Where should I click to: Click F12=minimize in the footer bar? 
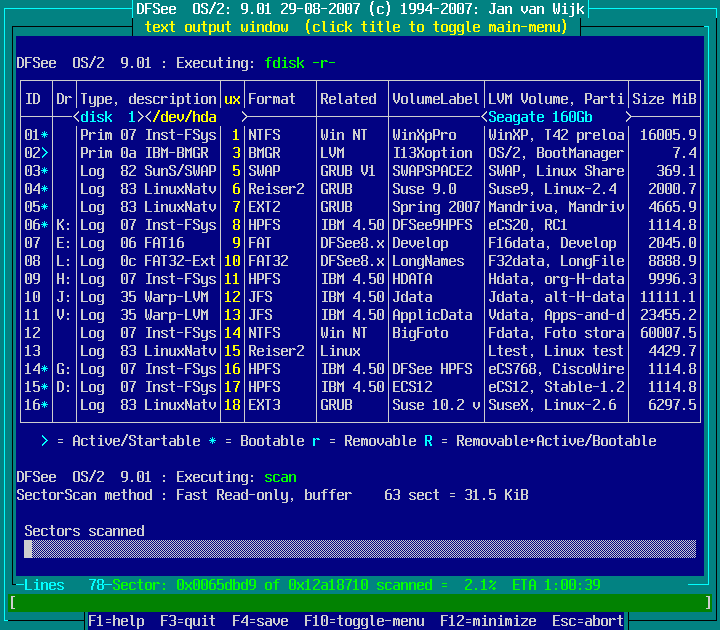[x=488, y=621]
